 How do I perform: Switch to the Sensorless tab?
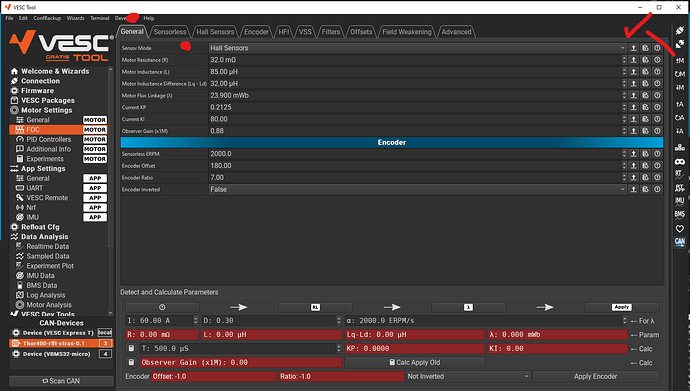[x=170, y=32]
